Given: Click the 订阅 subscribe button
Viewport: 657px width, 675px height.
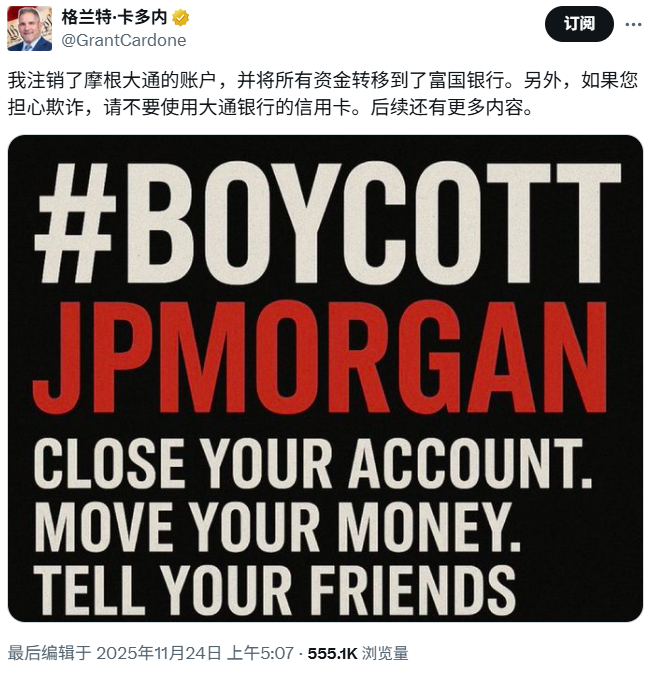Looking at the screenshot, I should tap(579, 24).
